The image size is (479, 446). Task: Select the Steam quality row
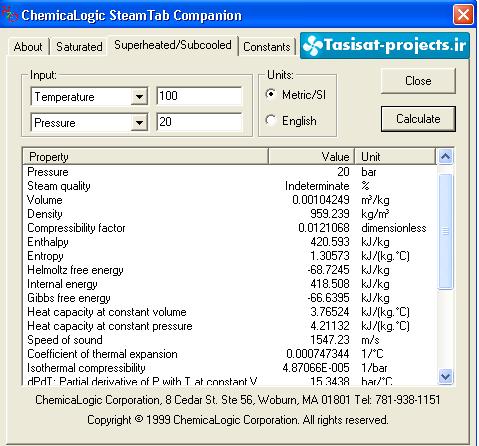(230, 186)
